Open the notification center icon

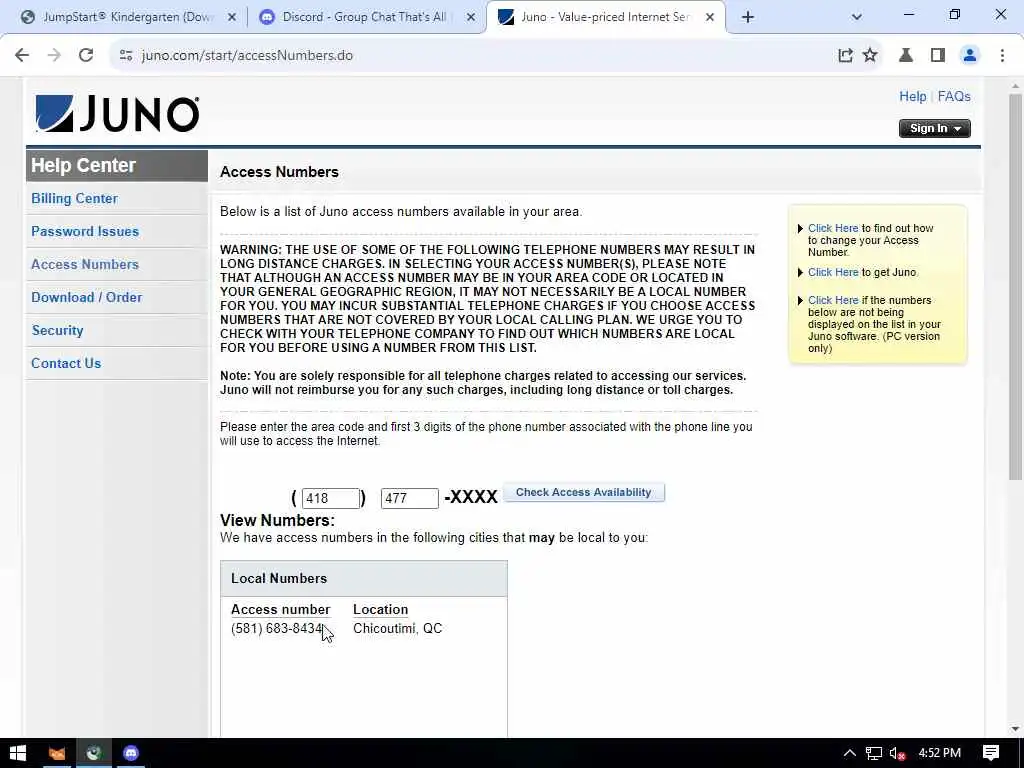click(x=991, y=753)
